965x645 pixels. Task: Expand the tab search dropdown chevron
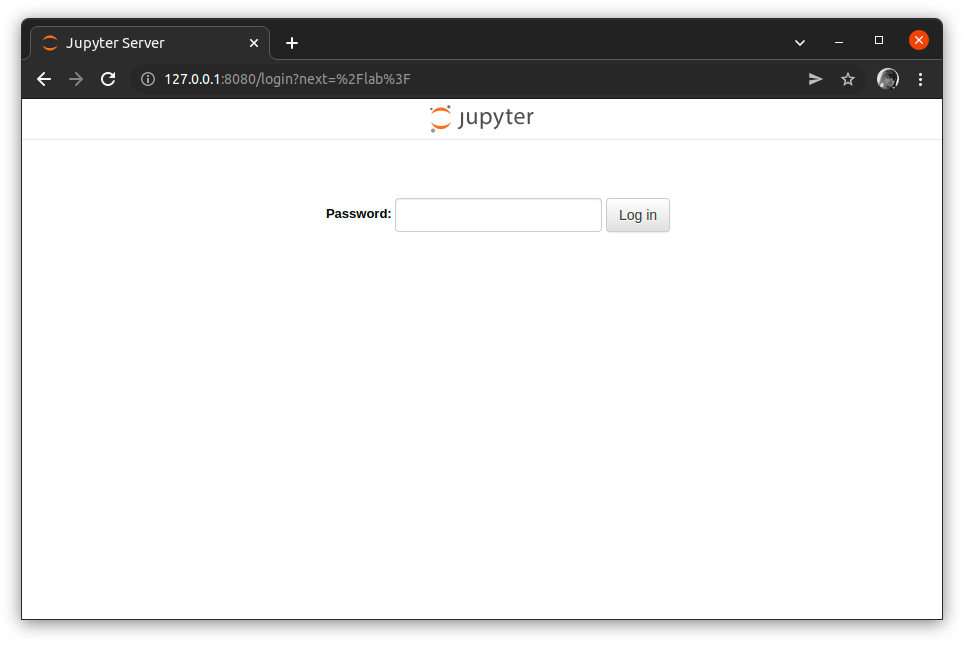coord(799,43)
